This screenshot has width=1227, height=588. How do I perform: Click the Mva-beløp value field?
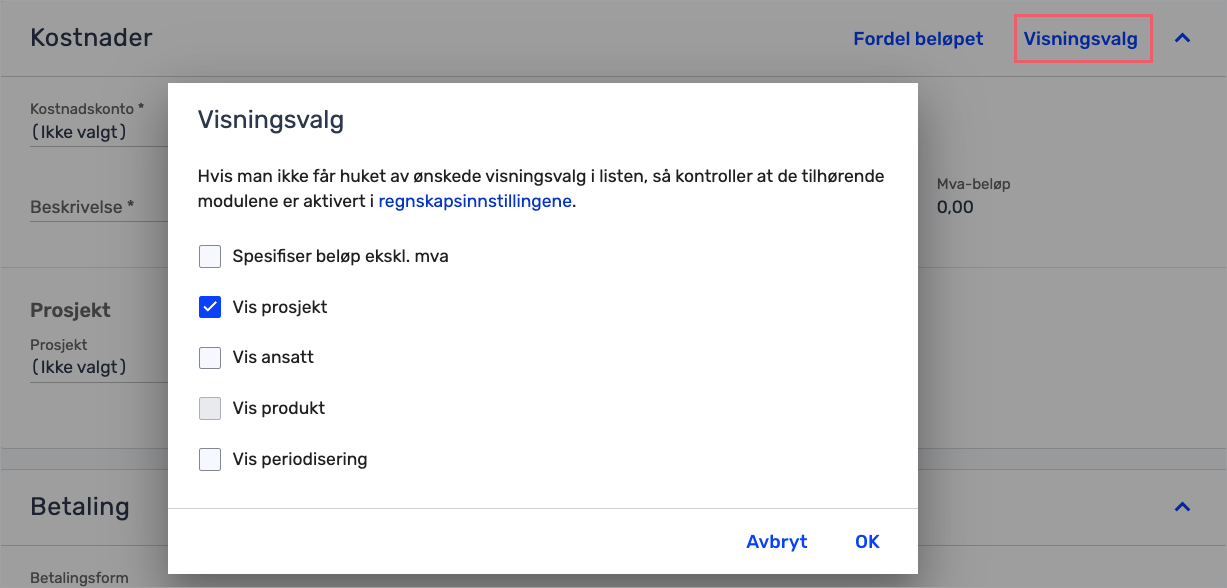click(955, 207)
